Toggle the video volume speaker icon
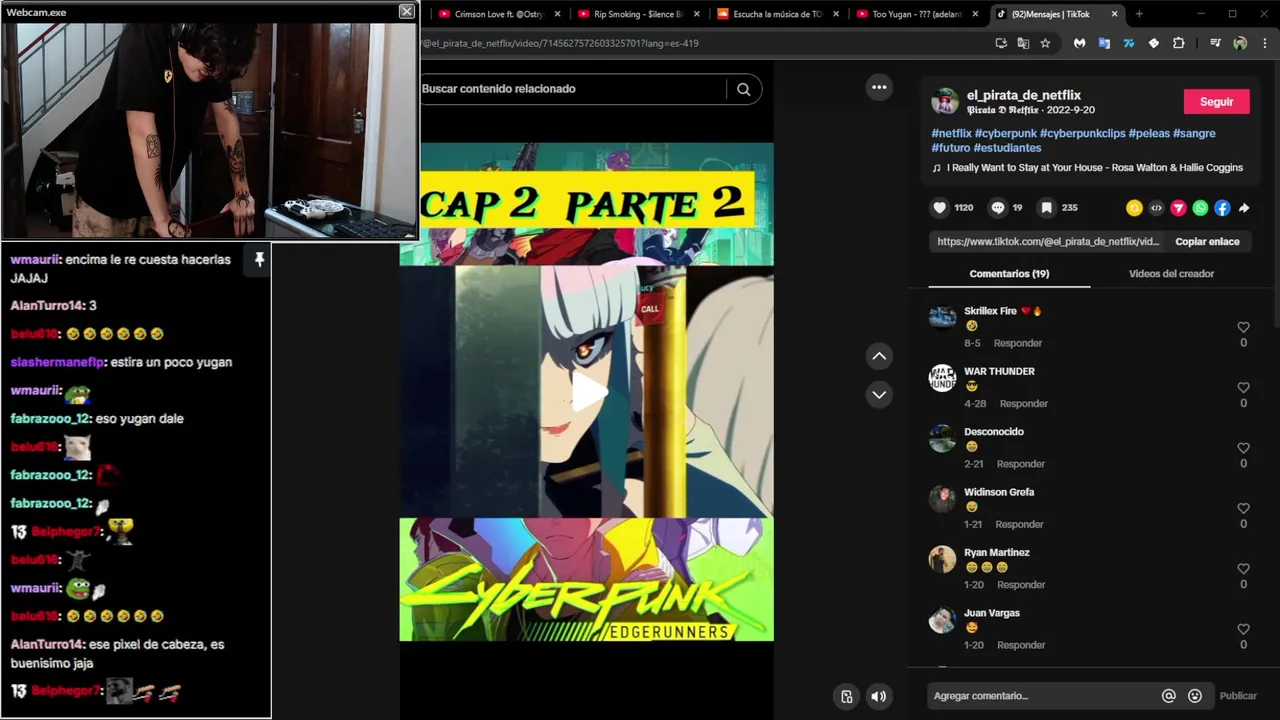The height and width of the screenshot is (720, 1280). tap(878, 697)
